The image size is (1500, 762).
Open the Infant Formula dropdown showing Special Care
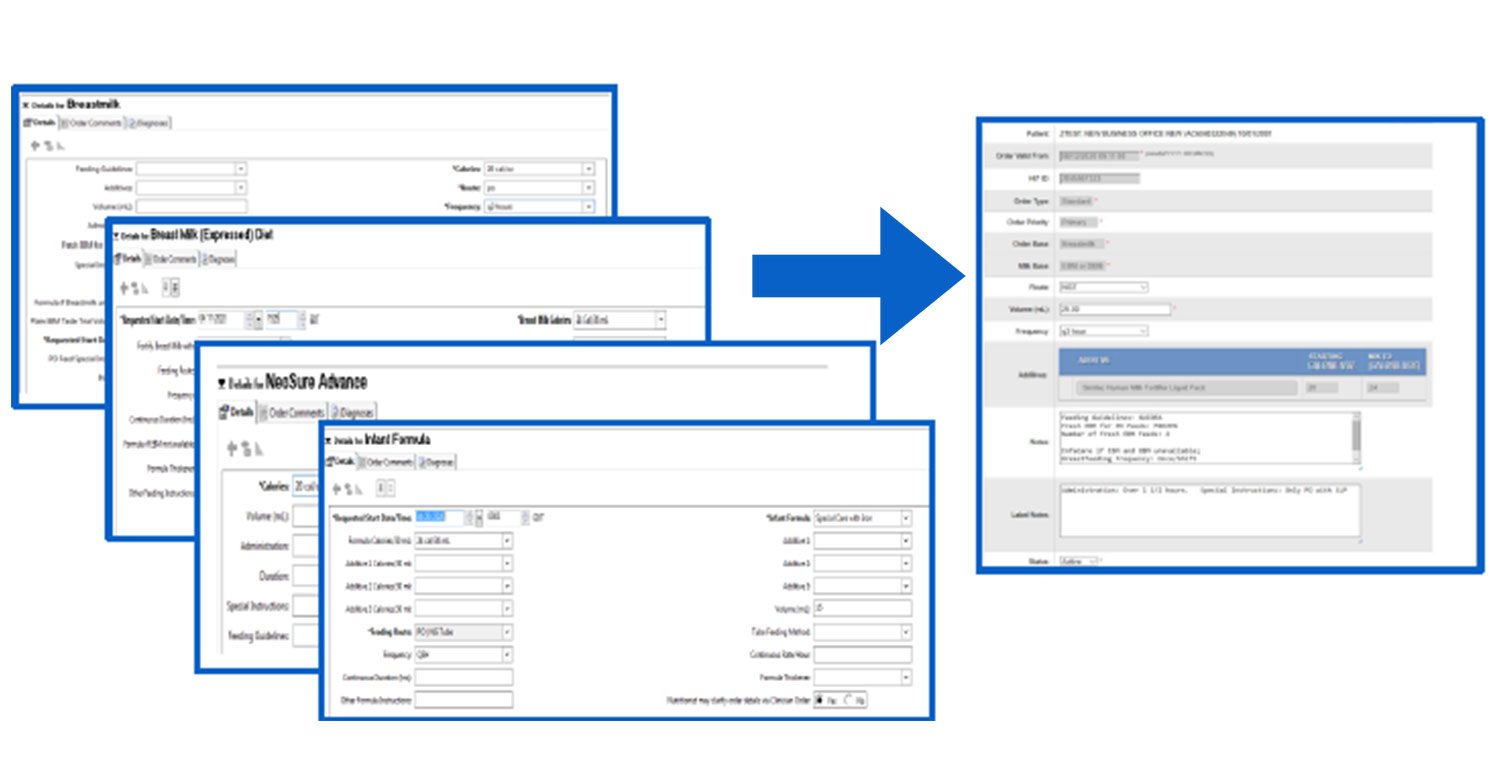[x=905, y=519]
